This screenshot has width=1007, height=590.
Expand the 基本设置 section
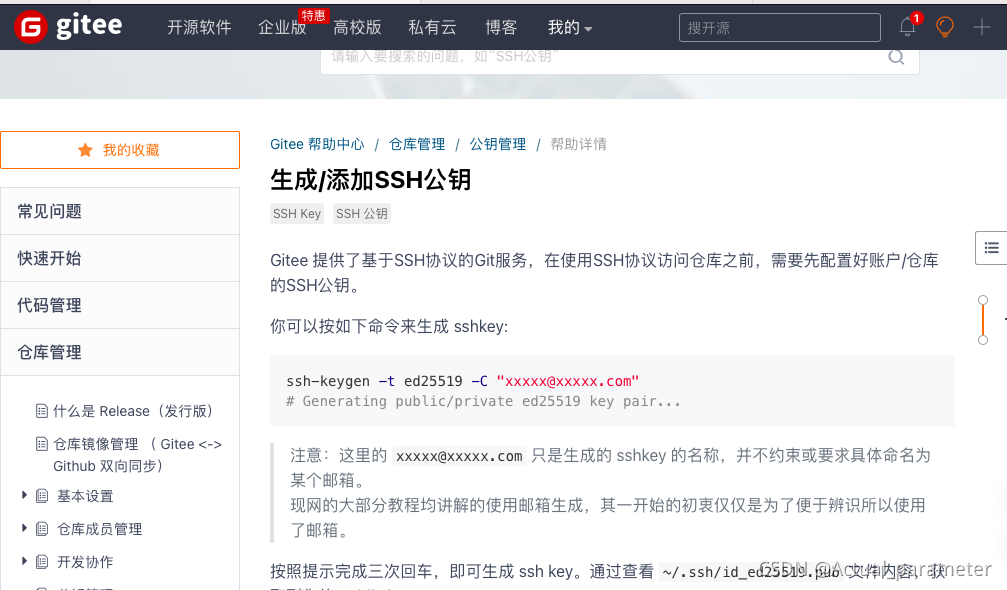[25, 496]
